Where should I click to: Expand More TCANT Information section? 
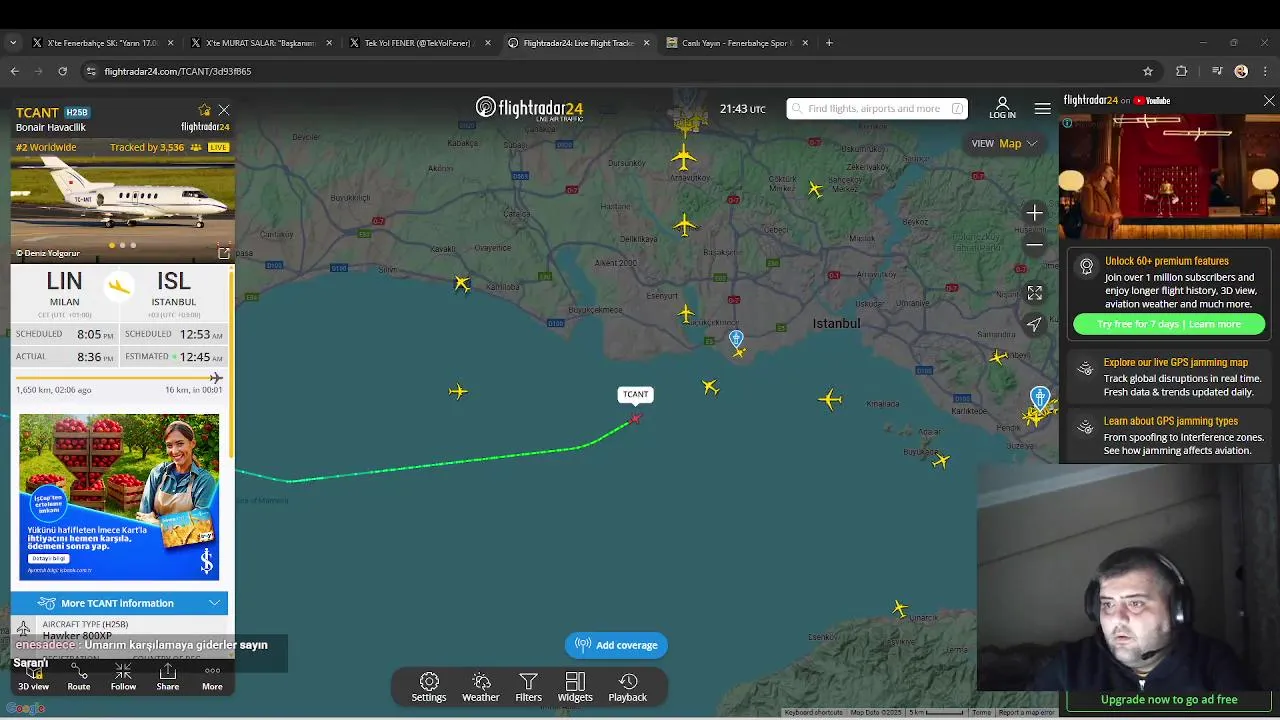click(119, 603)
